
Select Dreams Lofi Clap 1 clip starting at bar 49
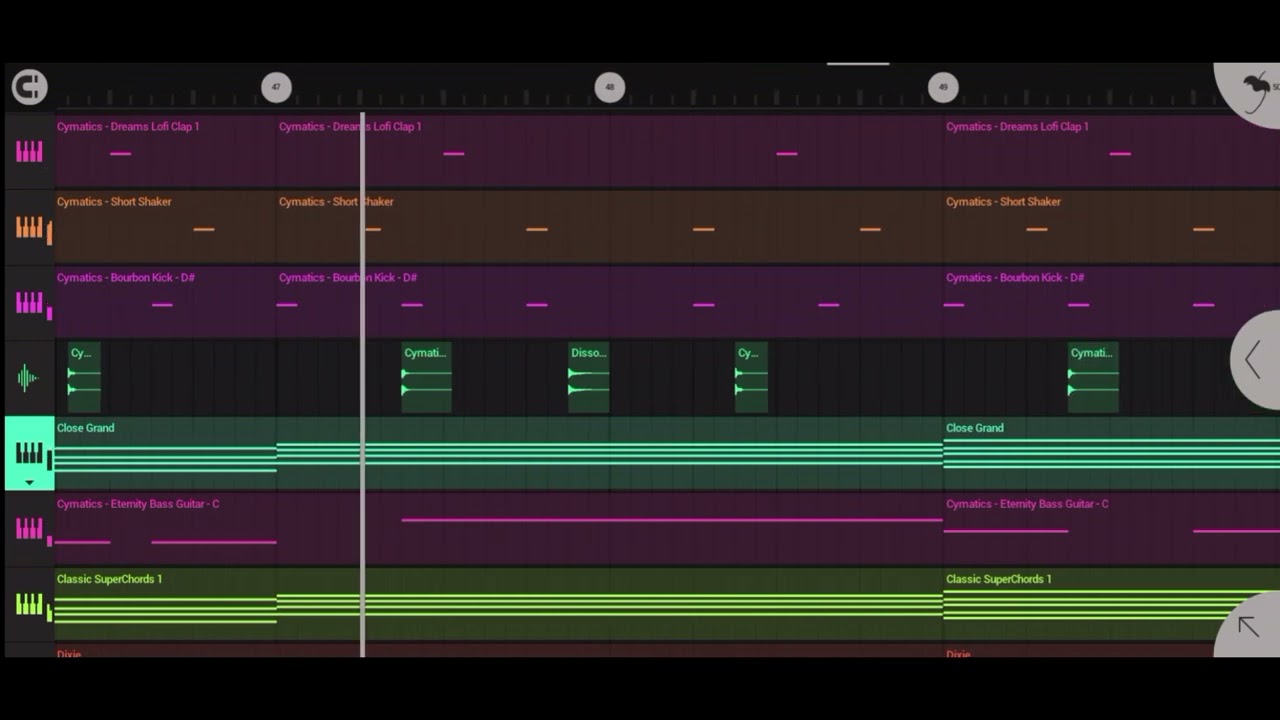[x=1111, y=151]
